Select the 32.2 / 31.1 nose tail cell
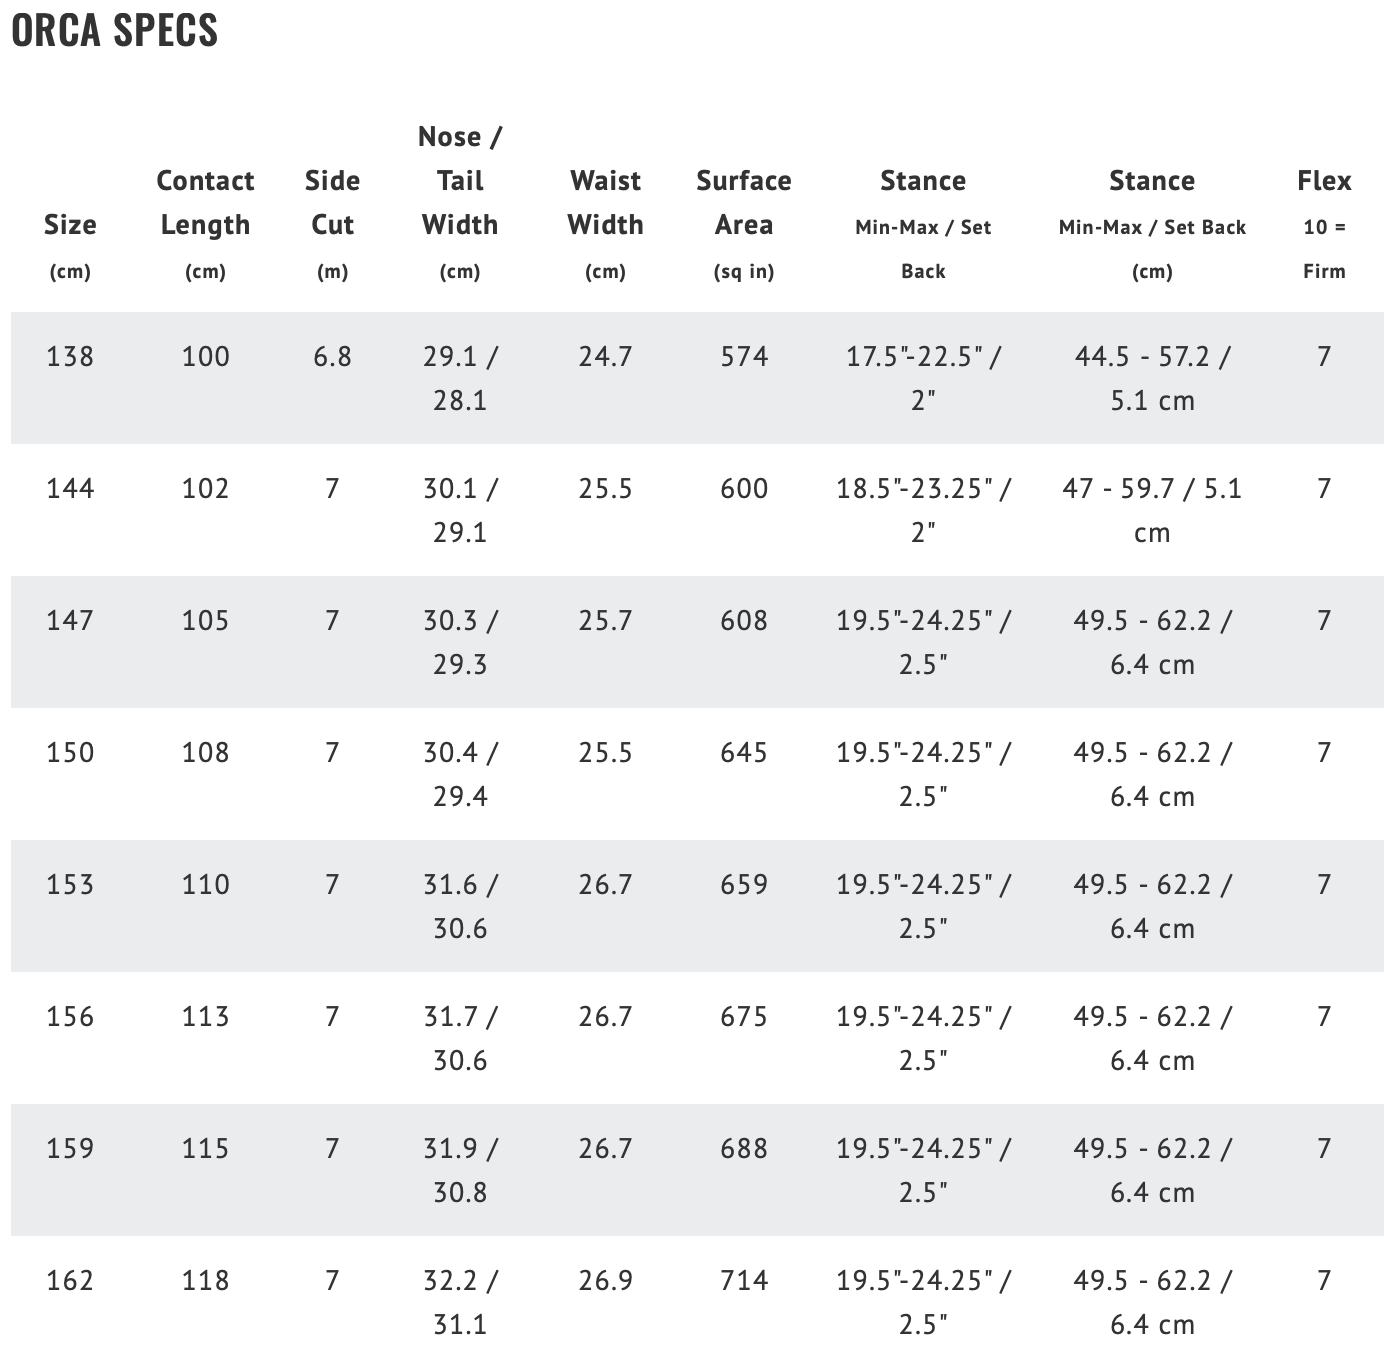Viewport: 1384px width, 1356px height. [x=460, y=1302]
